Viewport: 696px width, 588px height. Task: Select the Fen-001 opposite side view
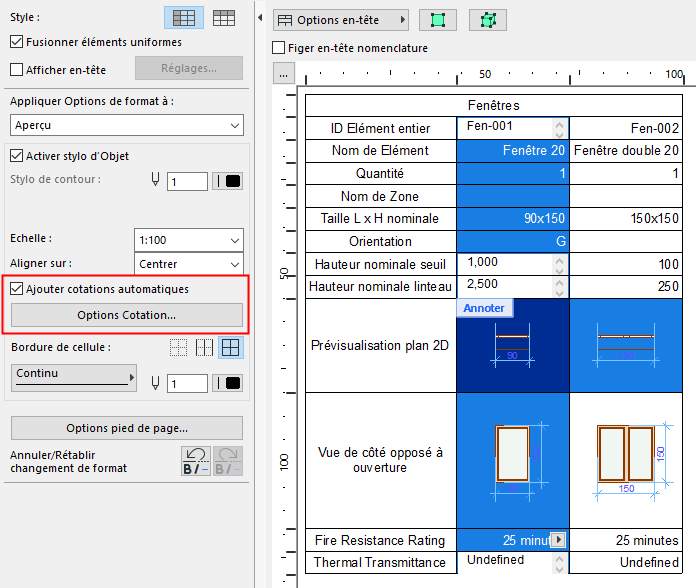(x=513, y=461)
